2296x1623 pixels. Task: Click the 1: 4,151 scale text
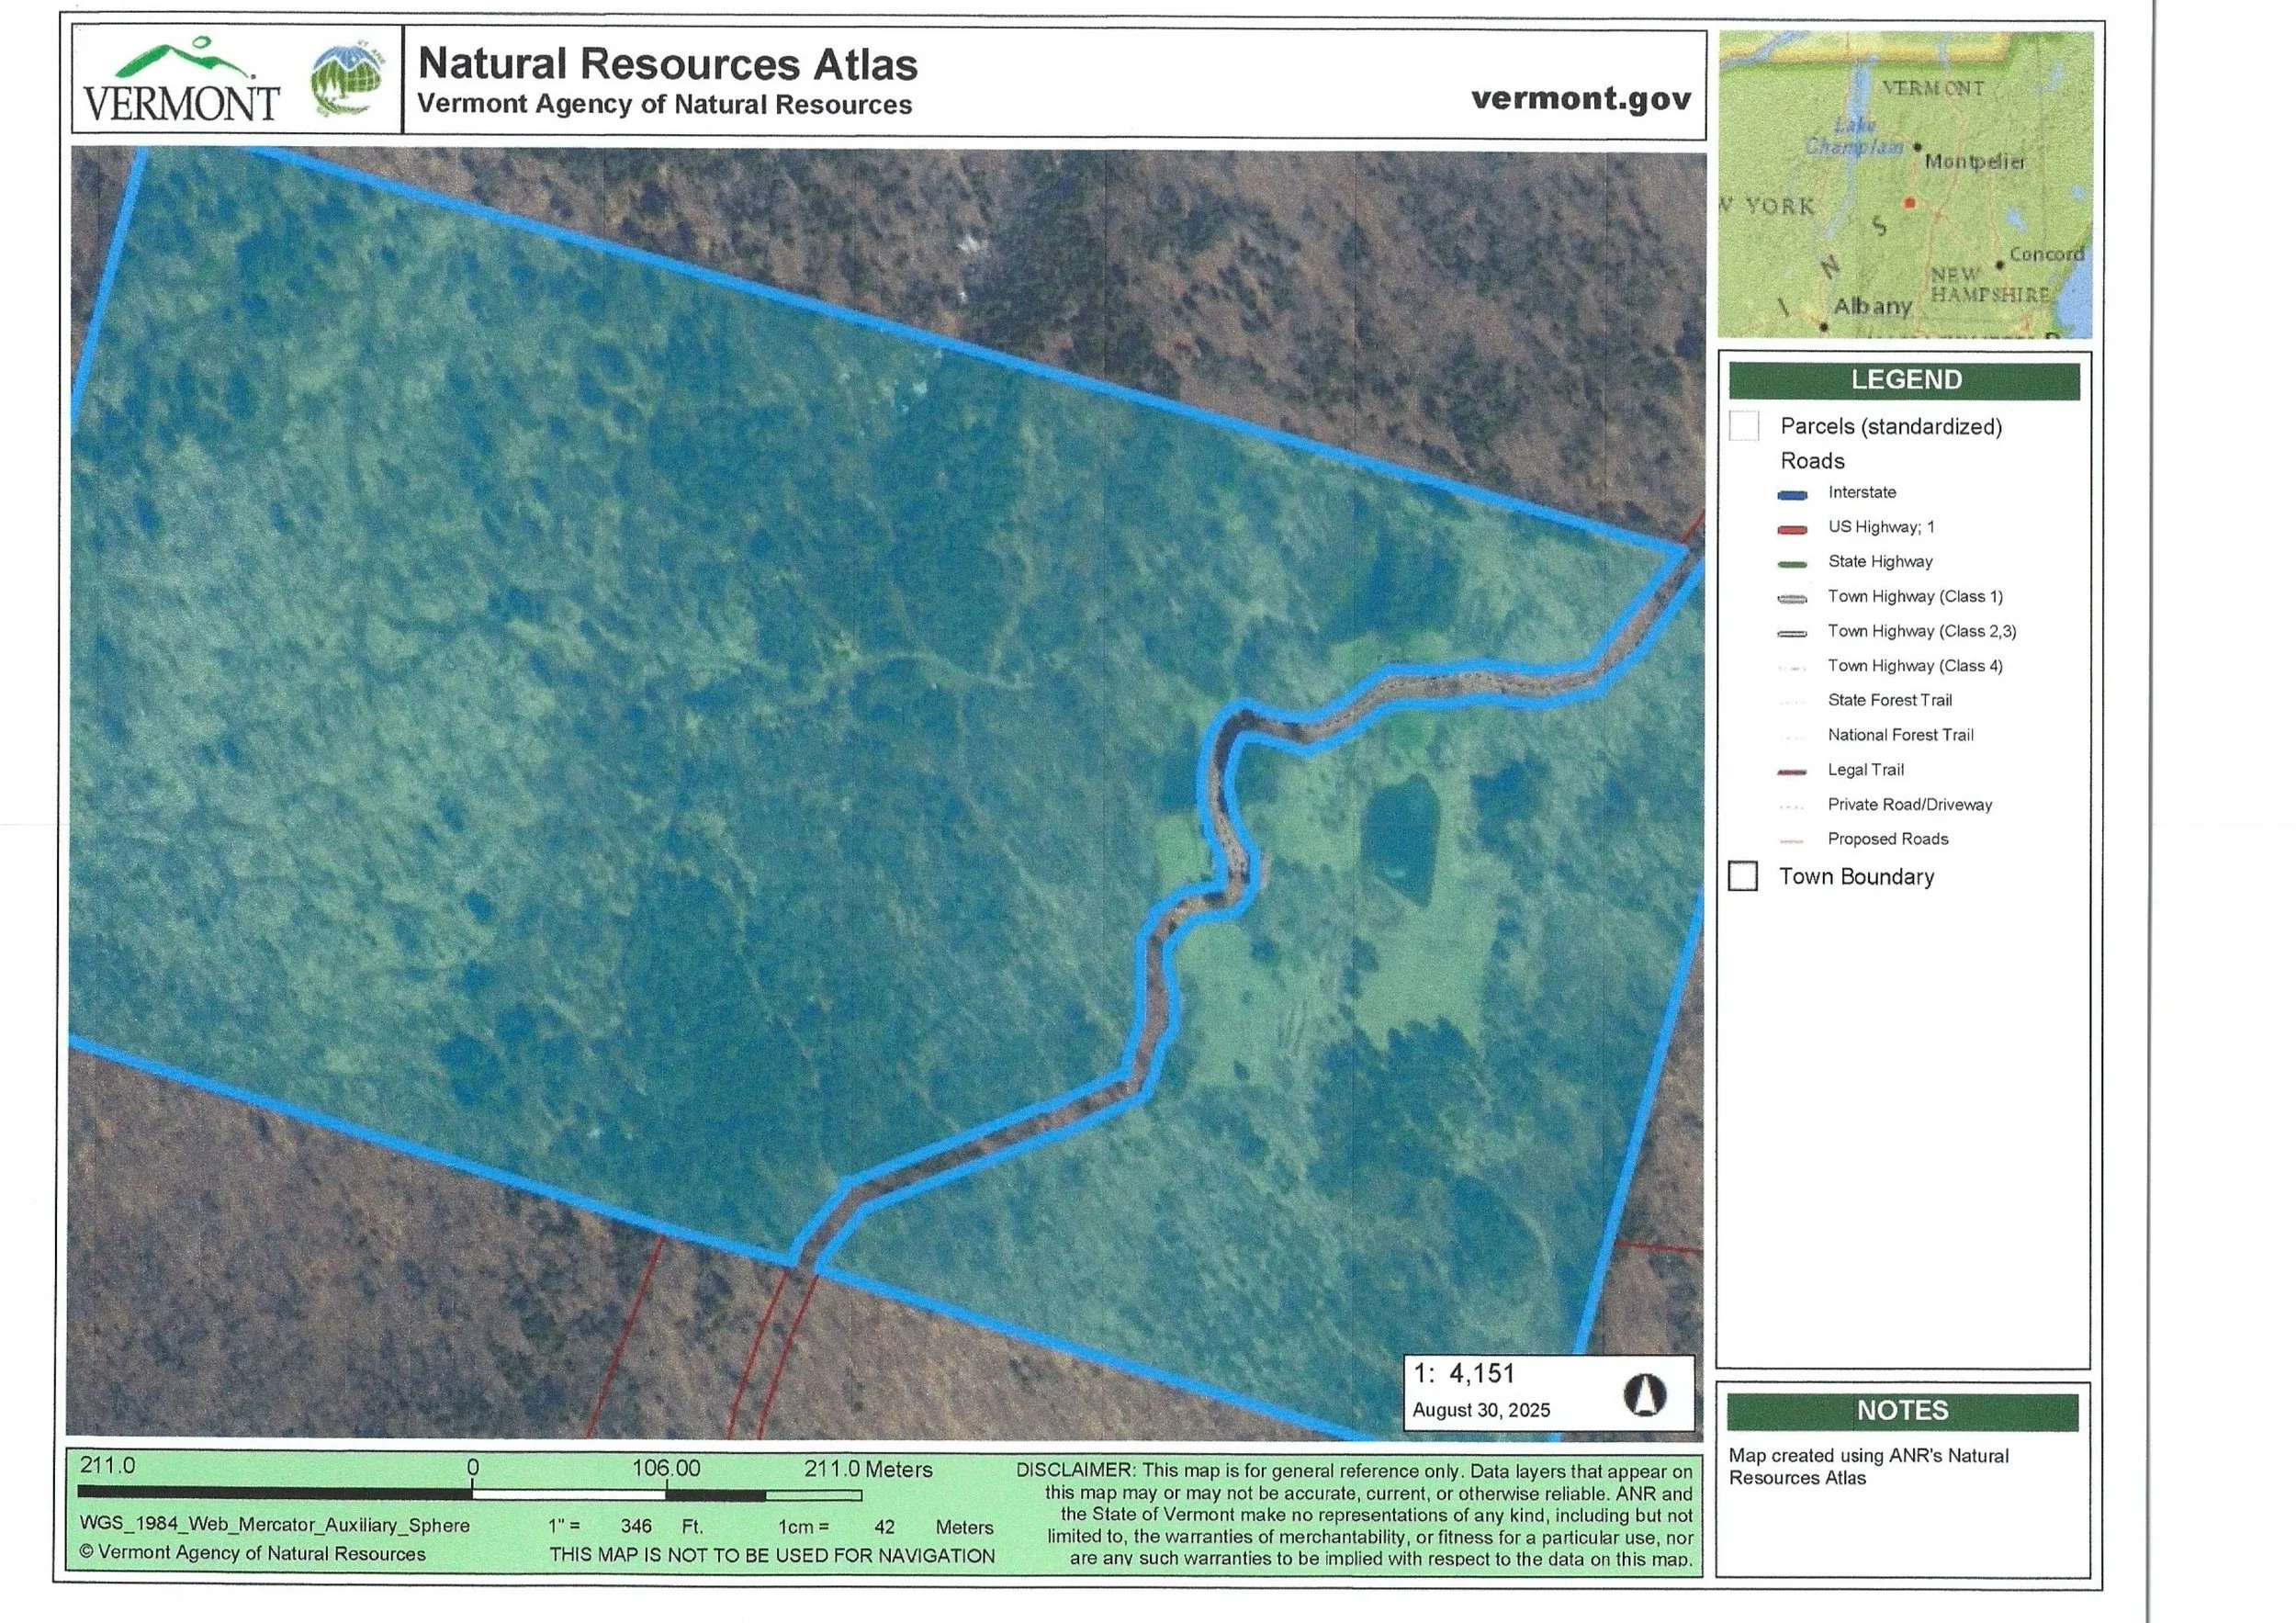1464,1374
